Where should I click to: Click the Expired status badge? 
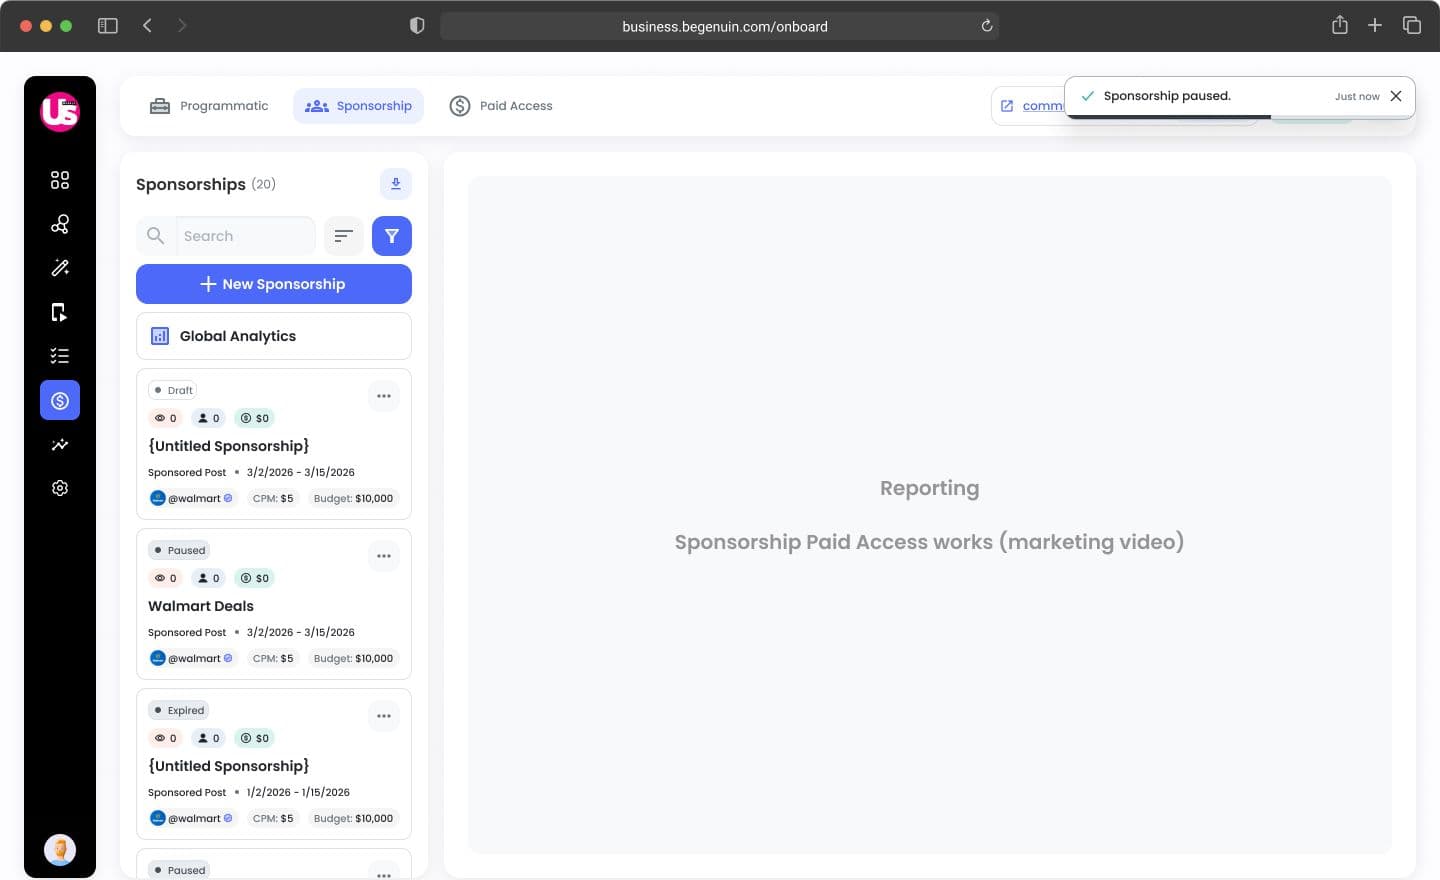pos(179,710)
